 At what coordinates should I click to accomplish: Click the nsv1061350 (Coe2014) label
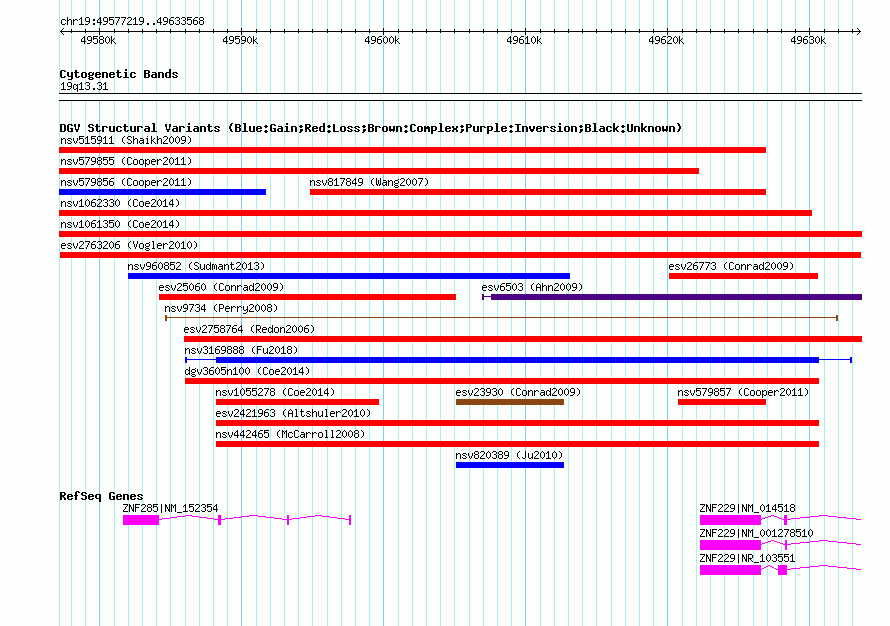click(x=120, y=224)
